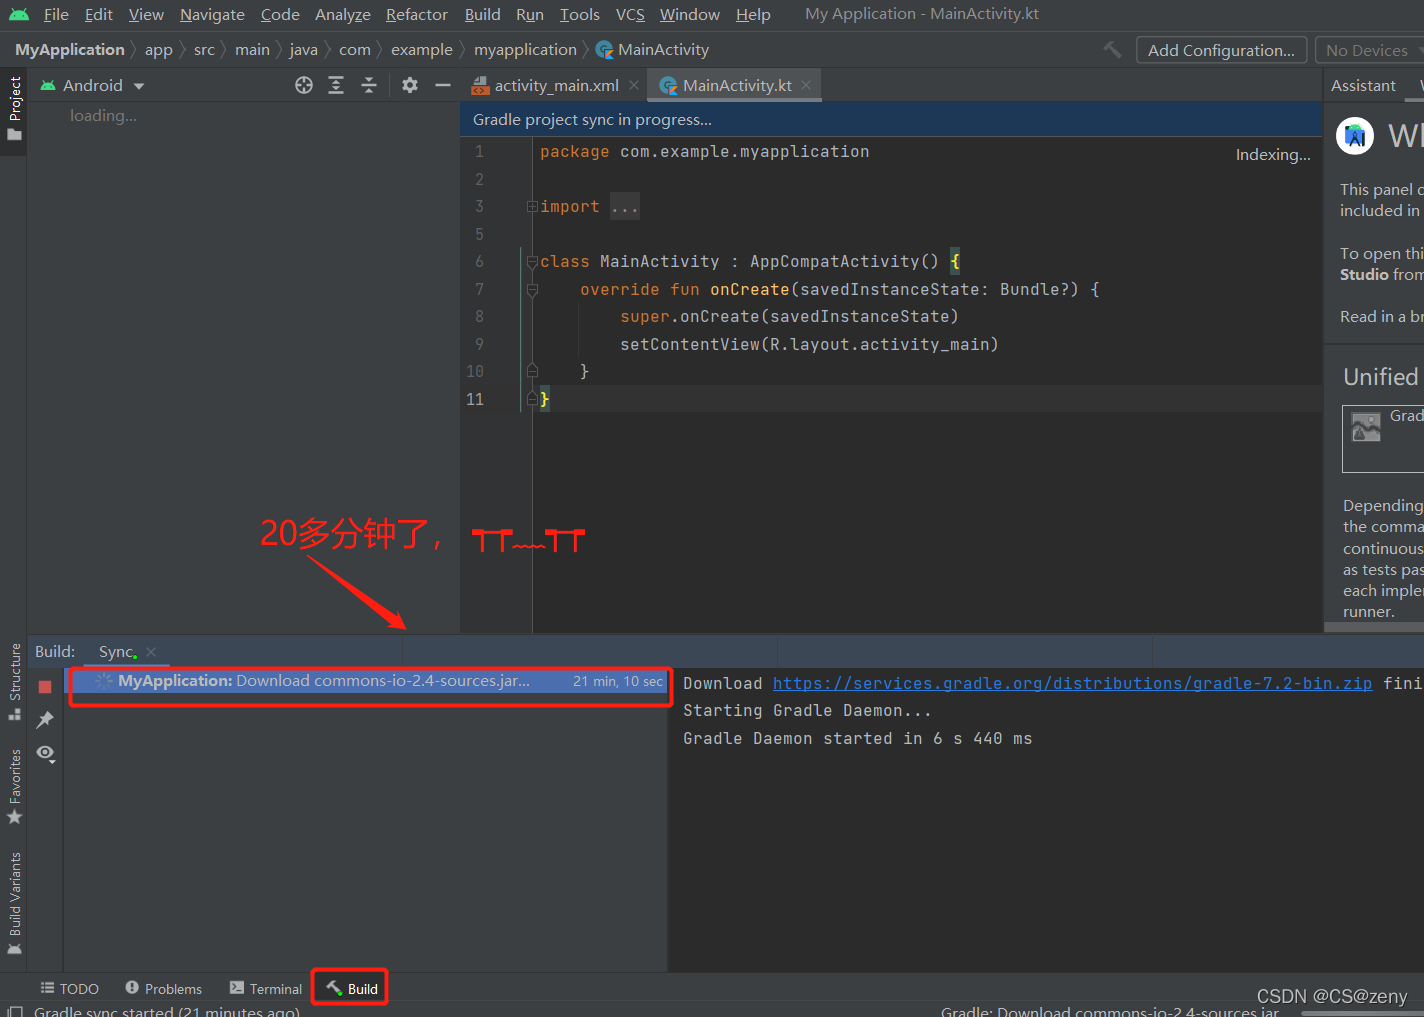
Task: Open the Window menu
Action: (690, 14)
